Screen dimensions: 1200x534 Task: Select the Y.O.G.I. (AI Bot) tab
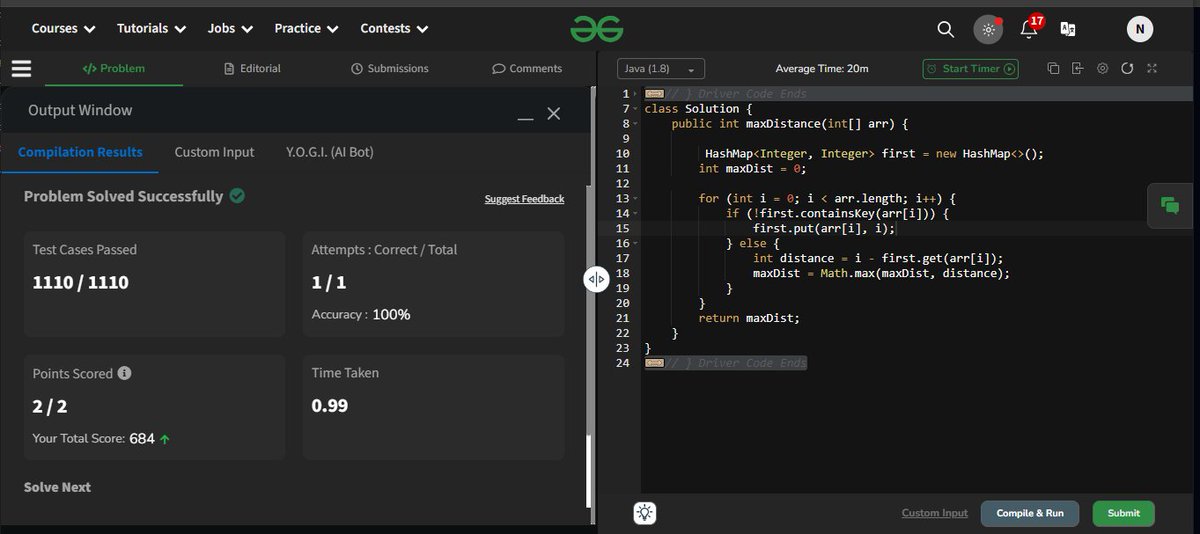[329, 152]
